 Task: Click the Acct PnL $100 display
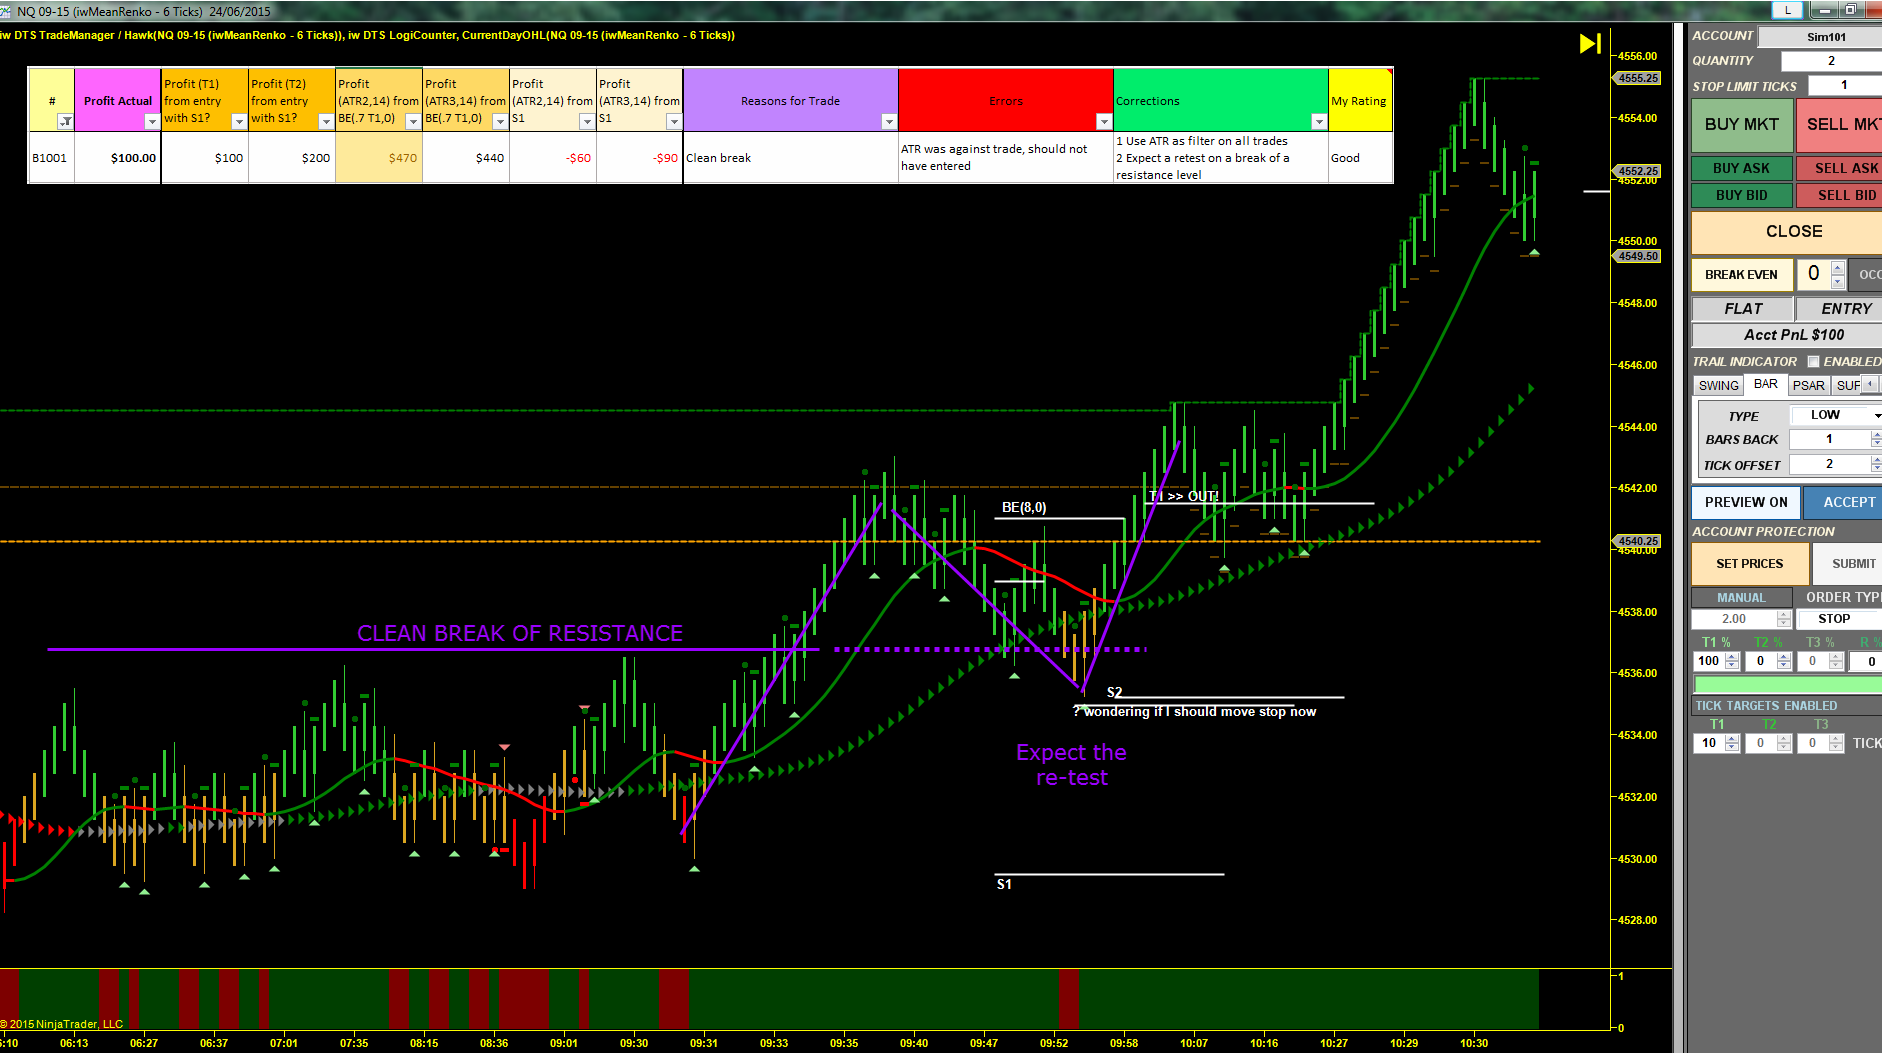pyautogui.click(x=1787, y=335)
